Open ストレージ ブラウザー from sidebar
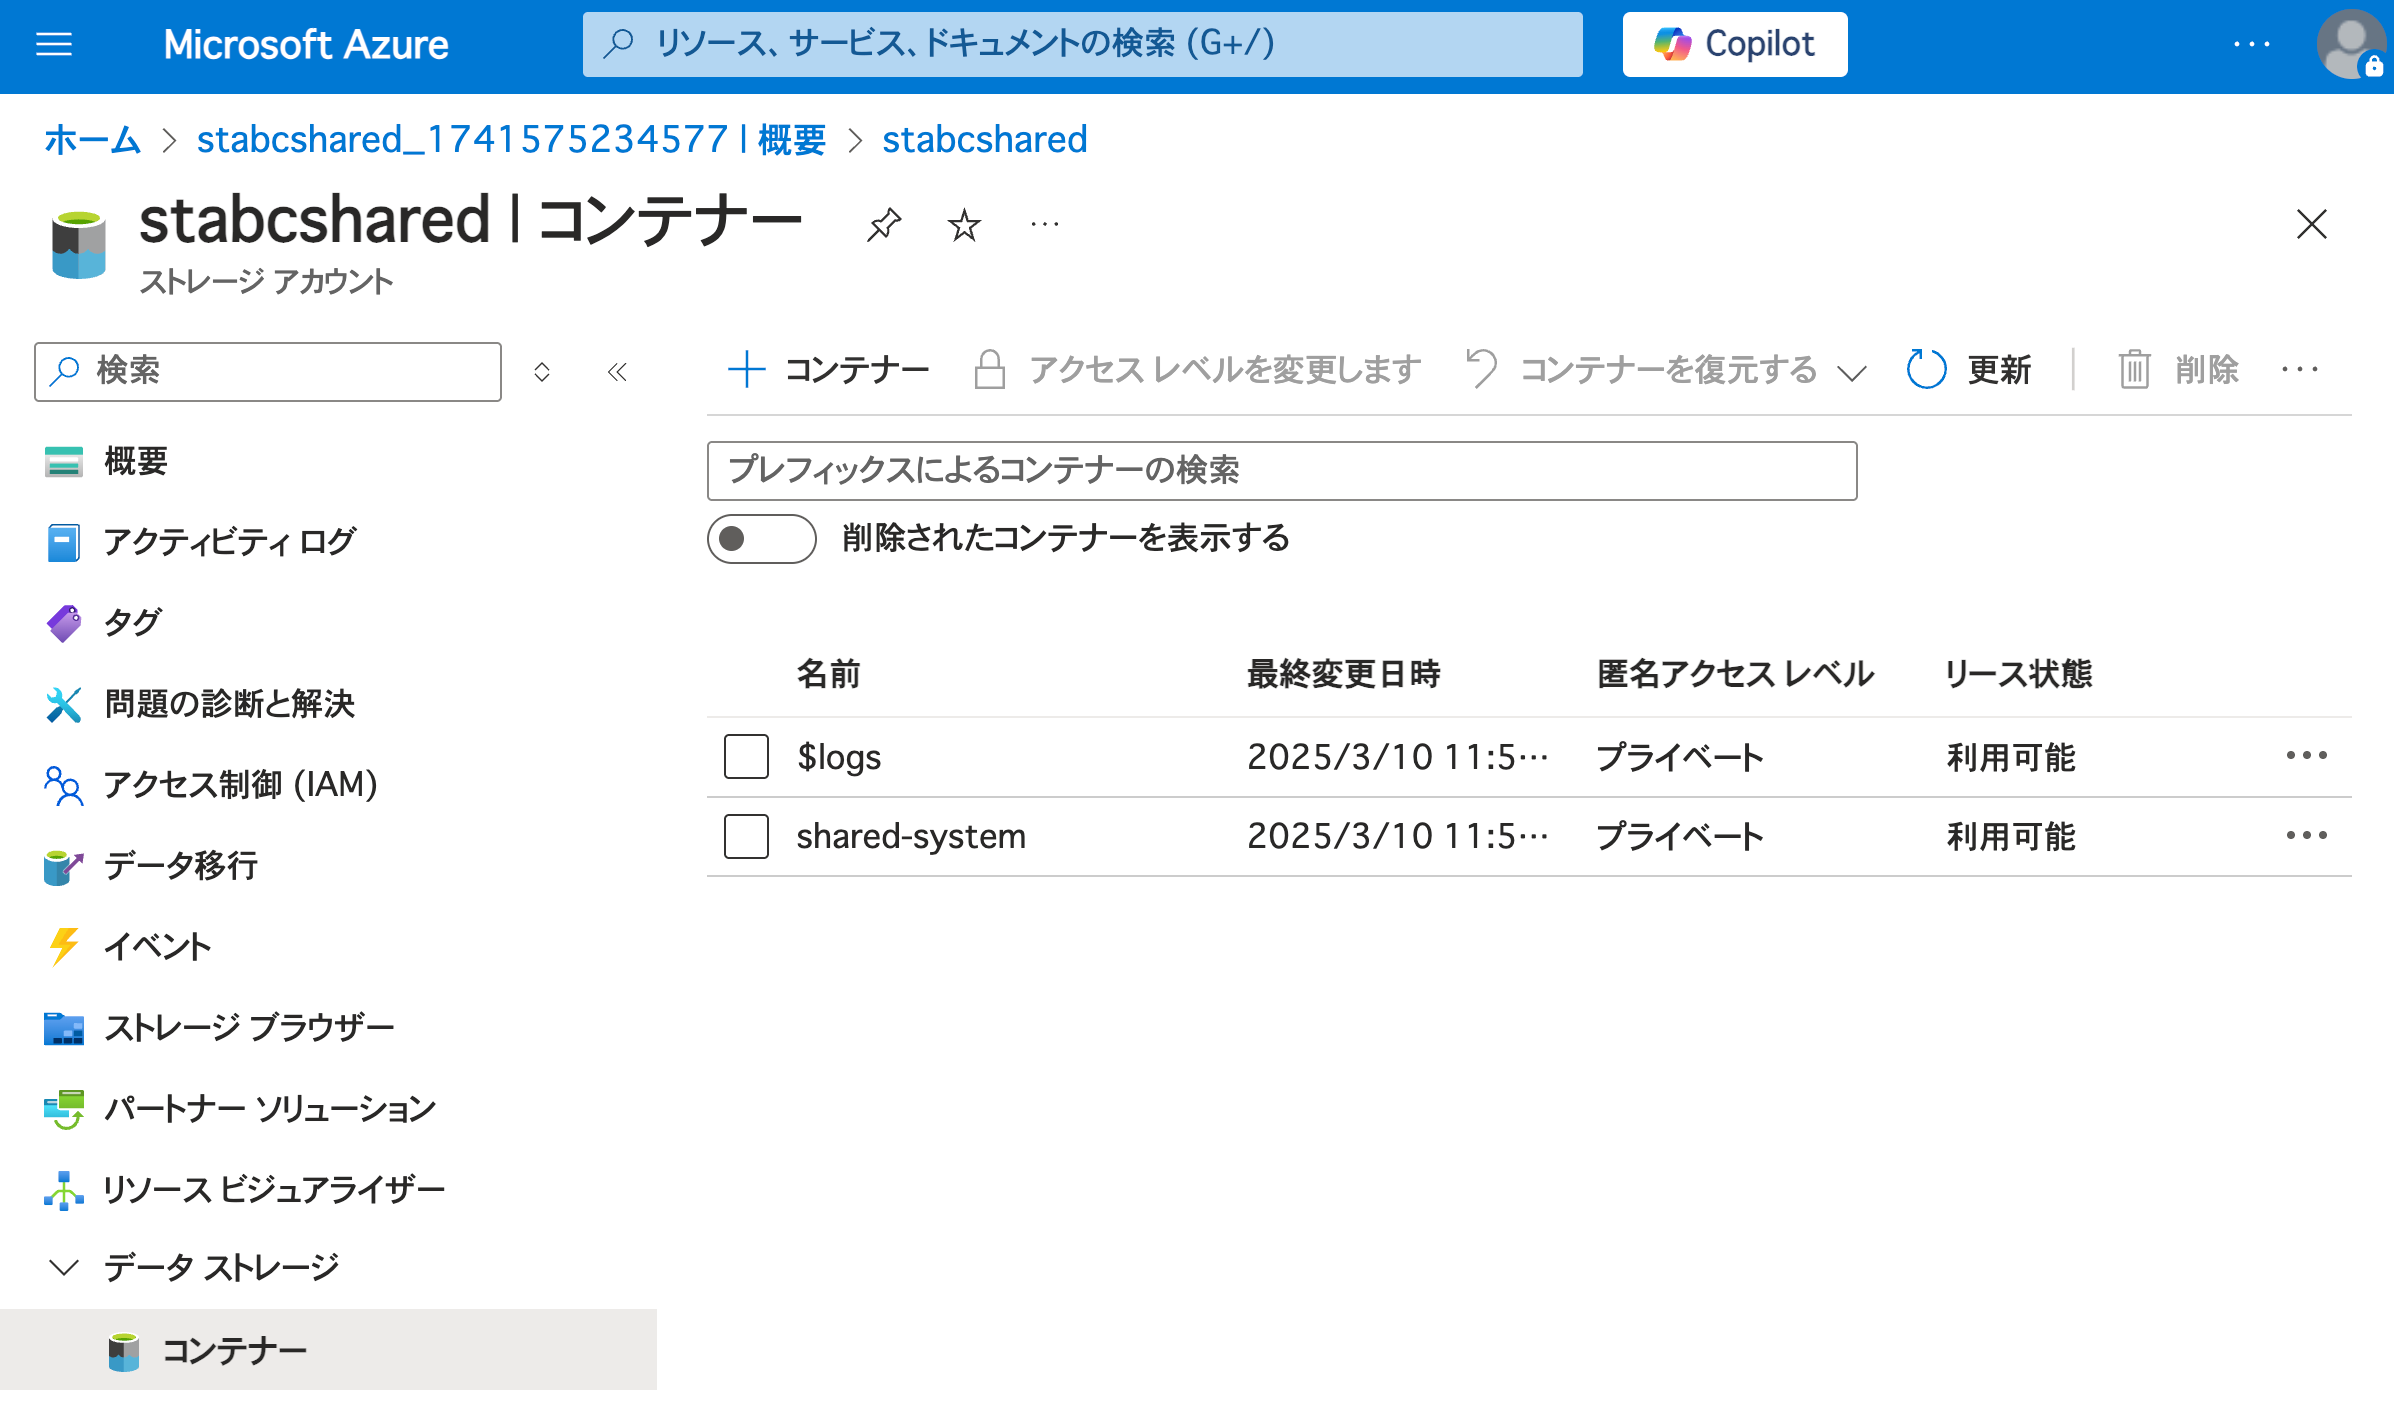The width and height of the screenshot is (2394, 1404). pos(249,1027)
